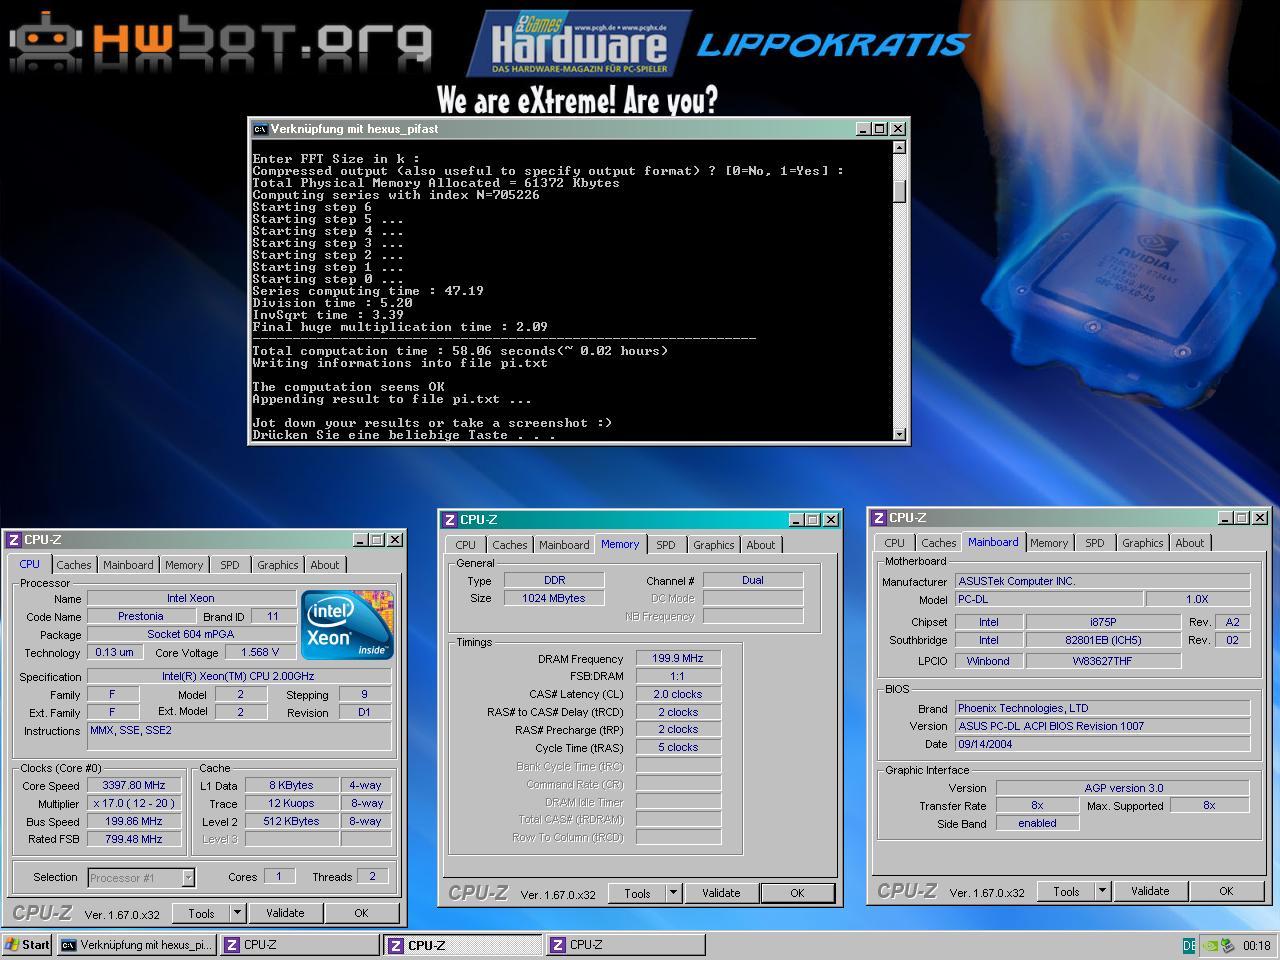The width and height of the screenshot is (1280, 960).
Task: Click the Total computation time line in console
Action: click(x=460, y=351)
